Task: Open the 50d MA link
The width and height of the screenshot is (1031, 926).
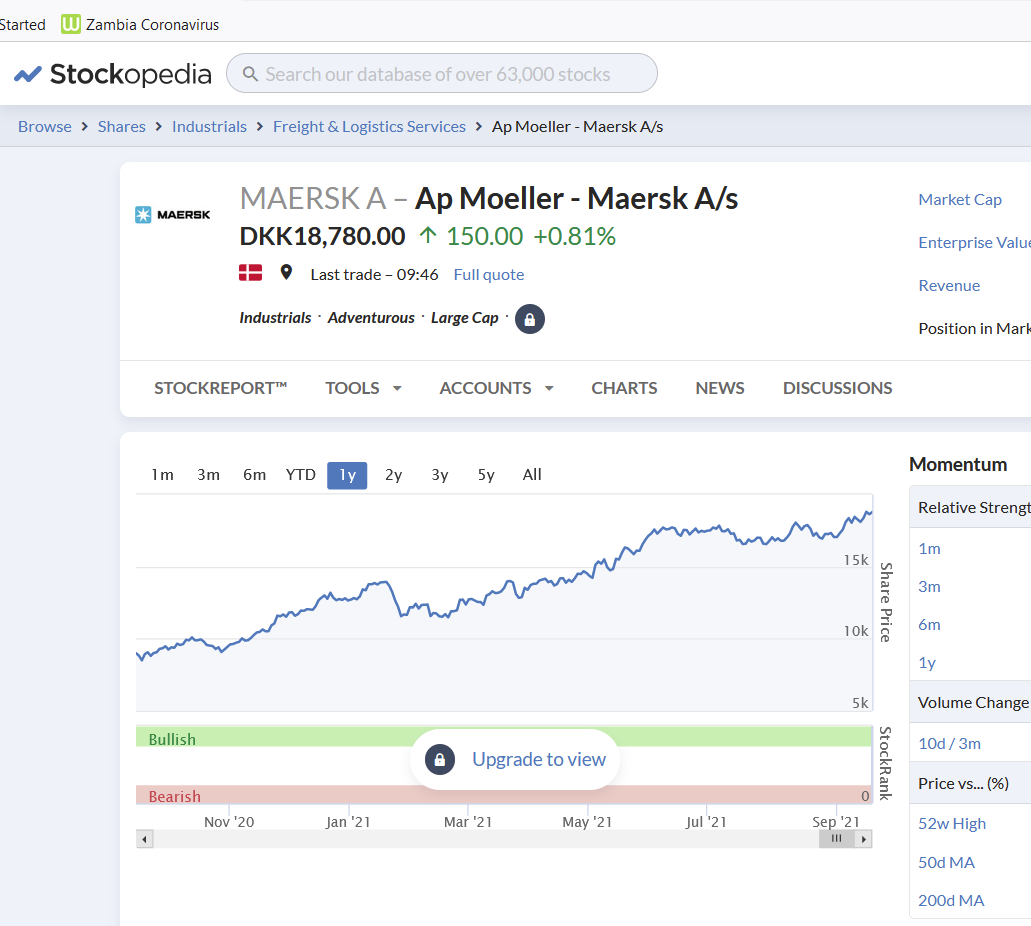Action: (946, 862)
